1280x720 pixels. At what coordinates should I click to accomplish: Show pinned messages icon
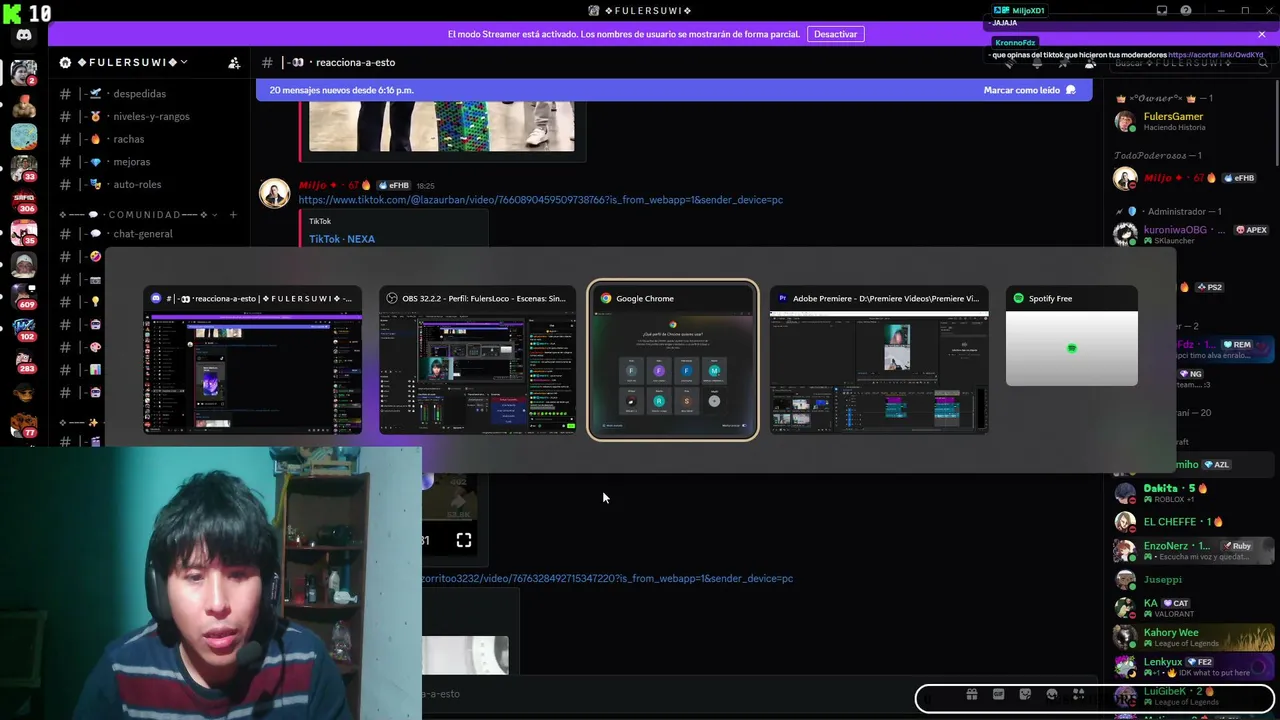(1063, 63)
